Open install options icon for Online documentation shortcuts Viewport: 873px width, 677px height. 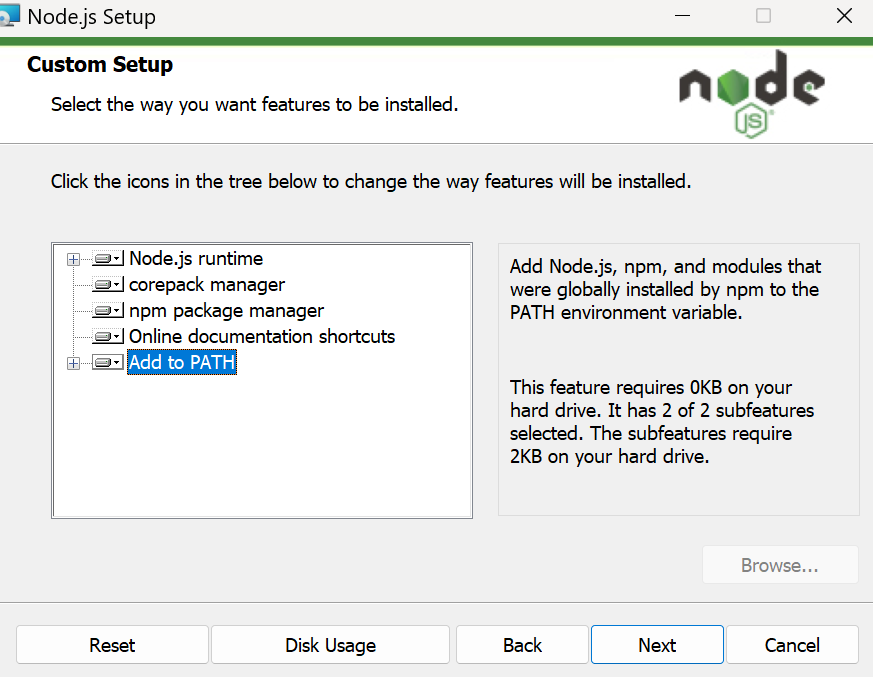pyautogui.click(x=108, y=337)
